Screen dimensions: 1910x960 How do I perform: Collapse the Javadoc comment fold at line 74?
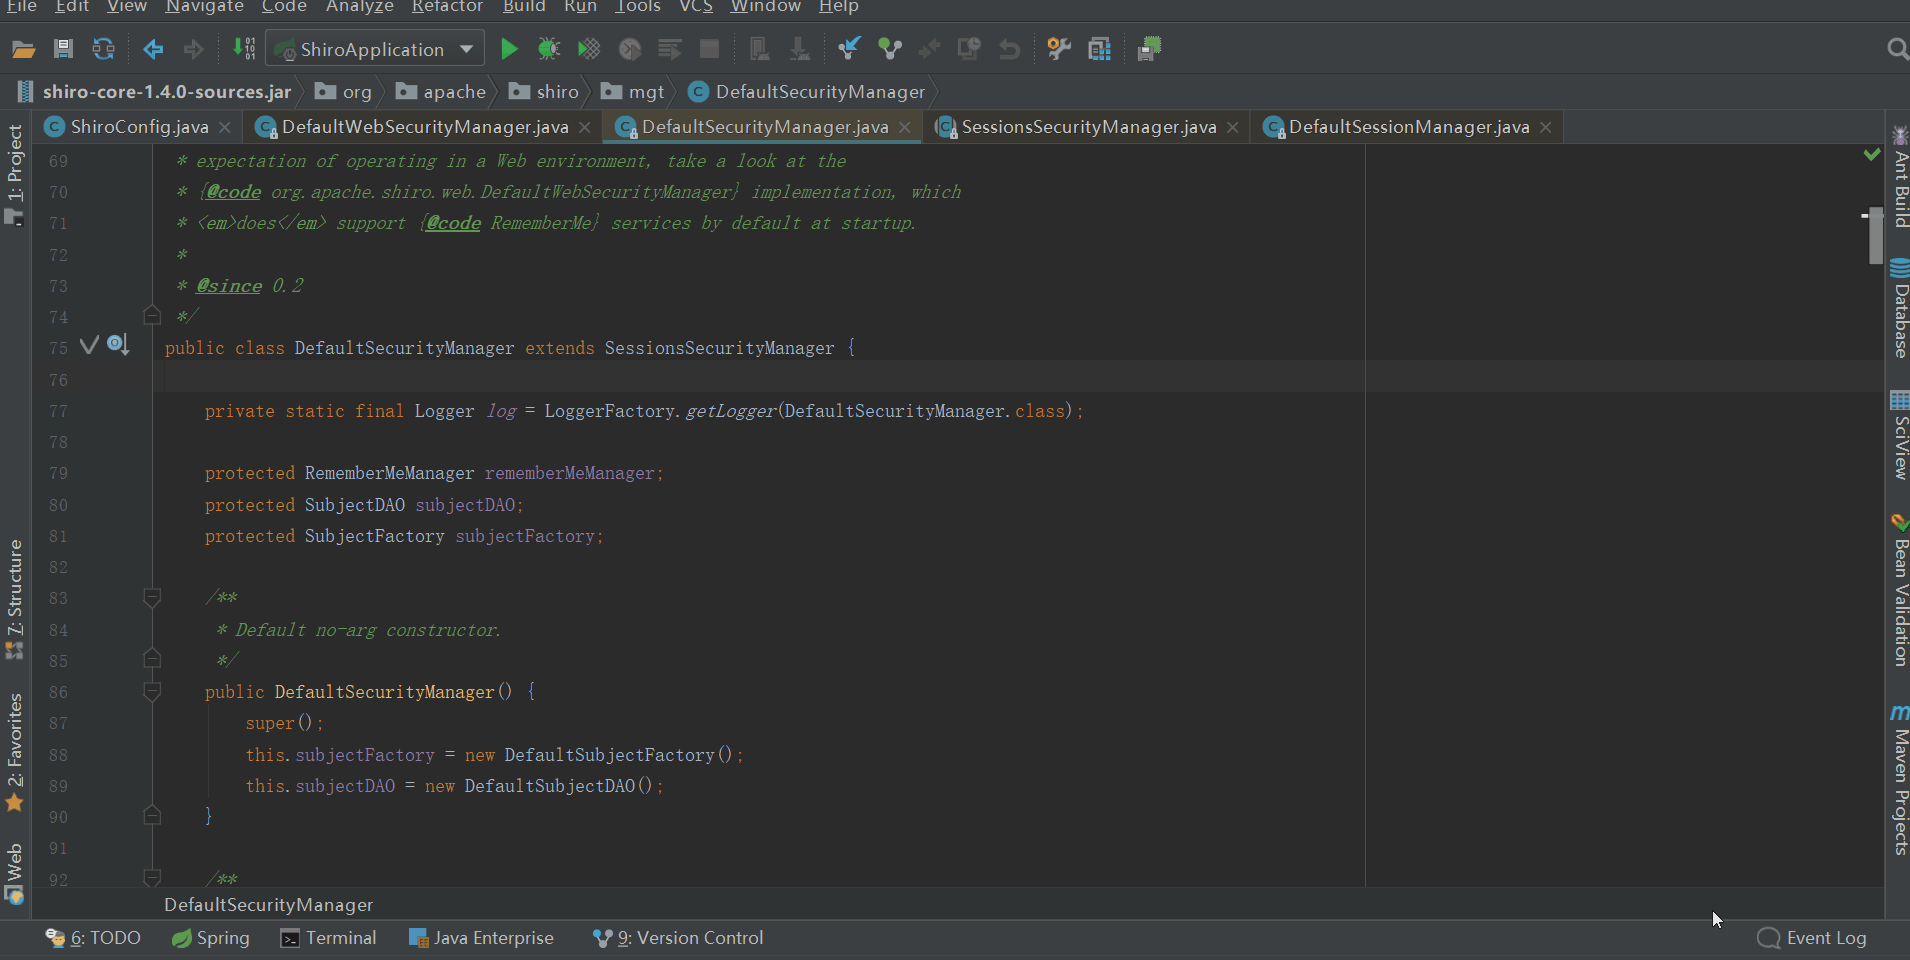(152, 316)
